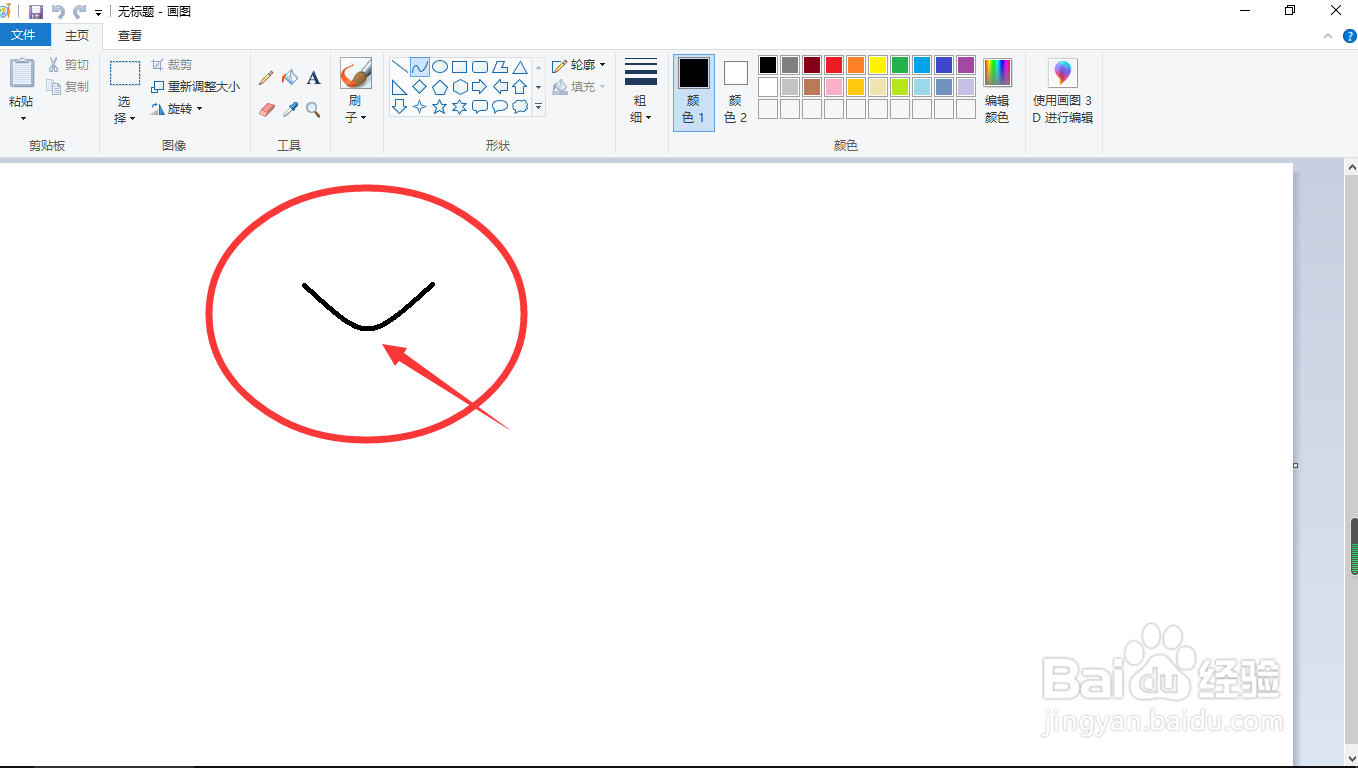This screenshot has height=768, width=1358.
Task: Choose the Four-point star shape
Action: [x=419, y=107]
